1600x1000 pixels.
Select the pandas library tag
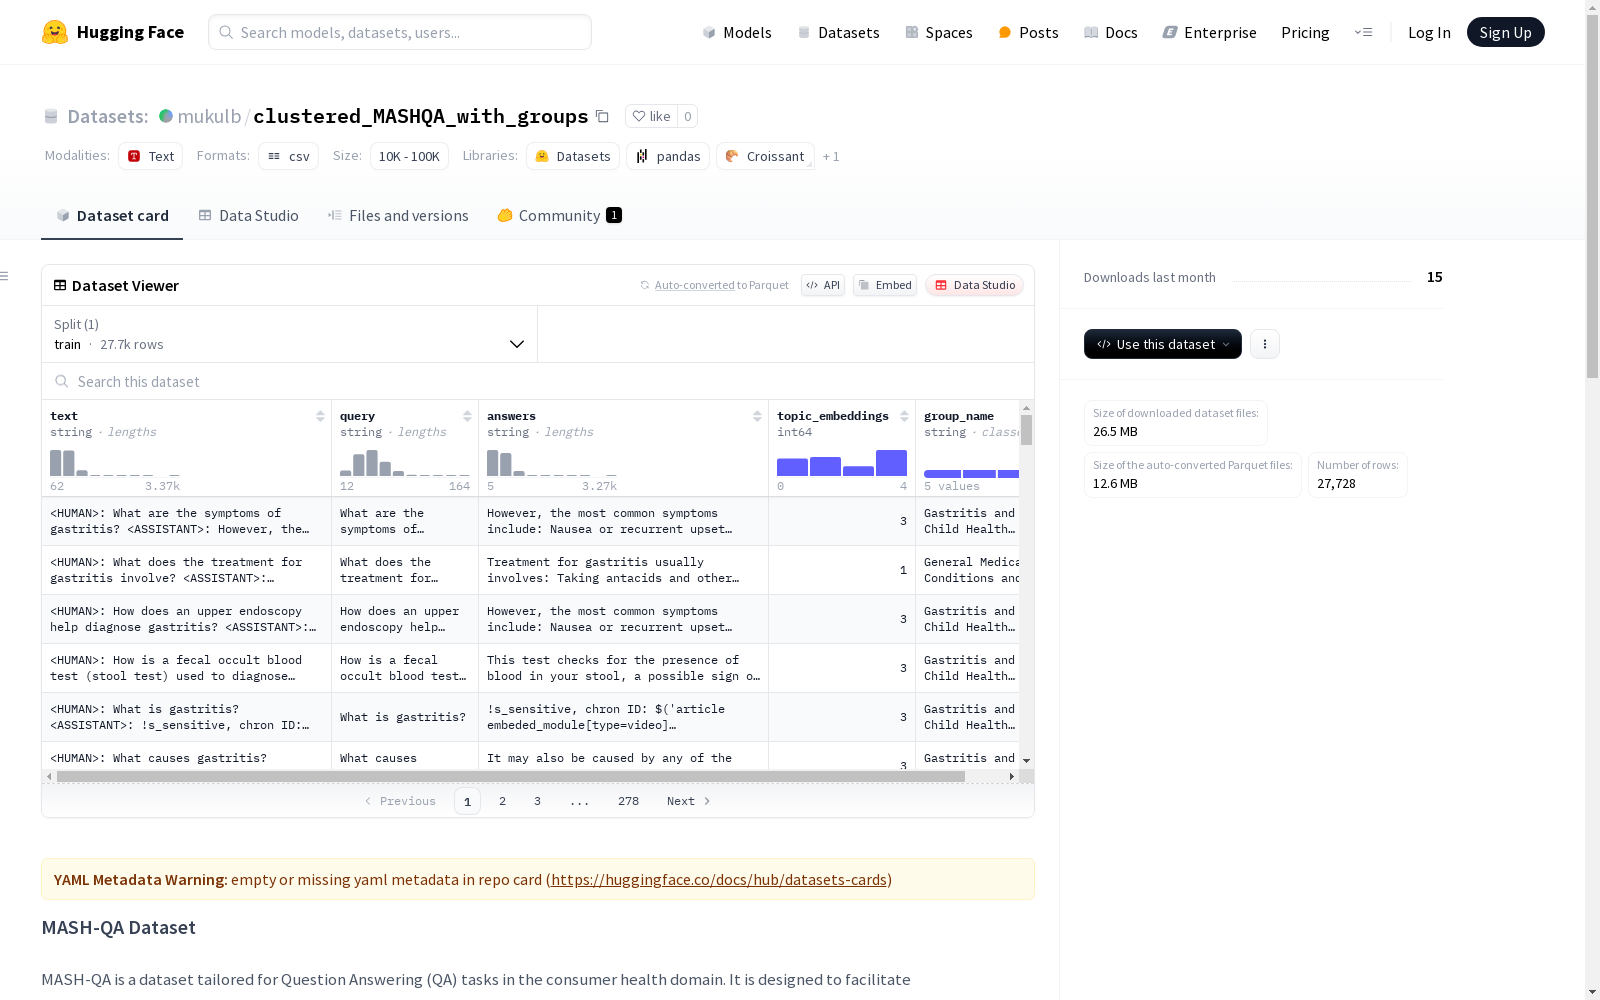(x=668, y=156)
